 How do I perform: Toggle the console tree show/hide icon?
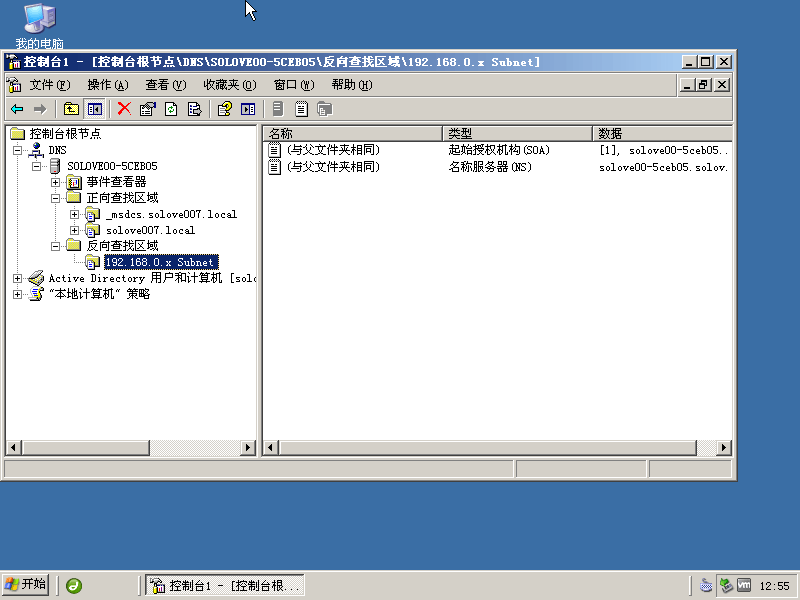coord(95,109)
